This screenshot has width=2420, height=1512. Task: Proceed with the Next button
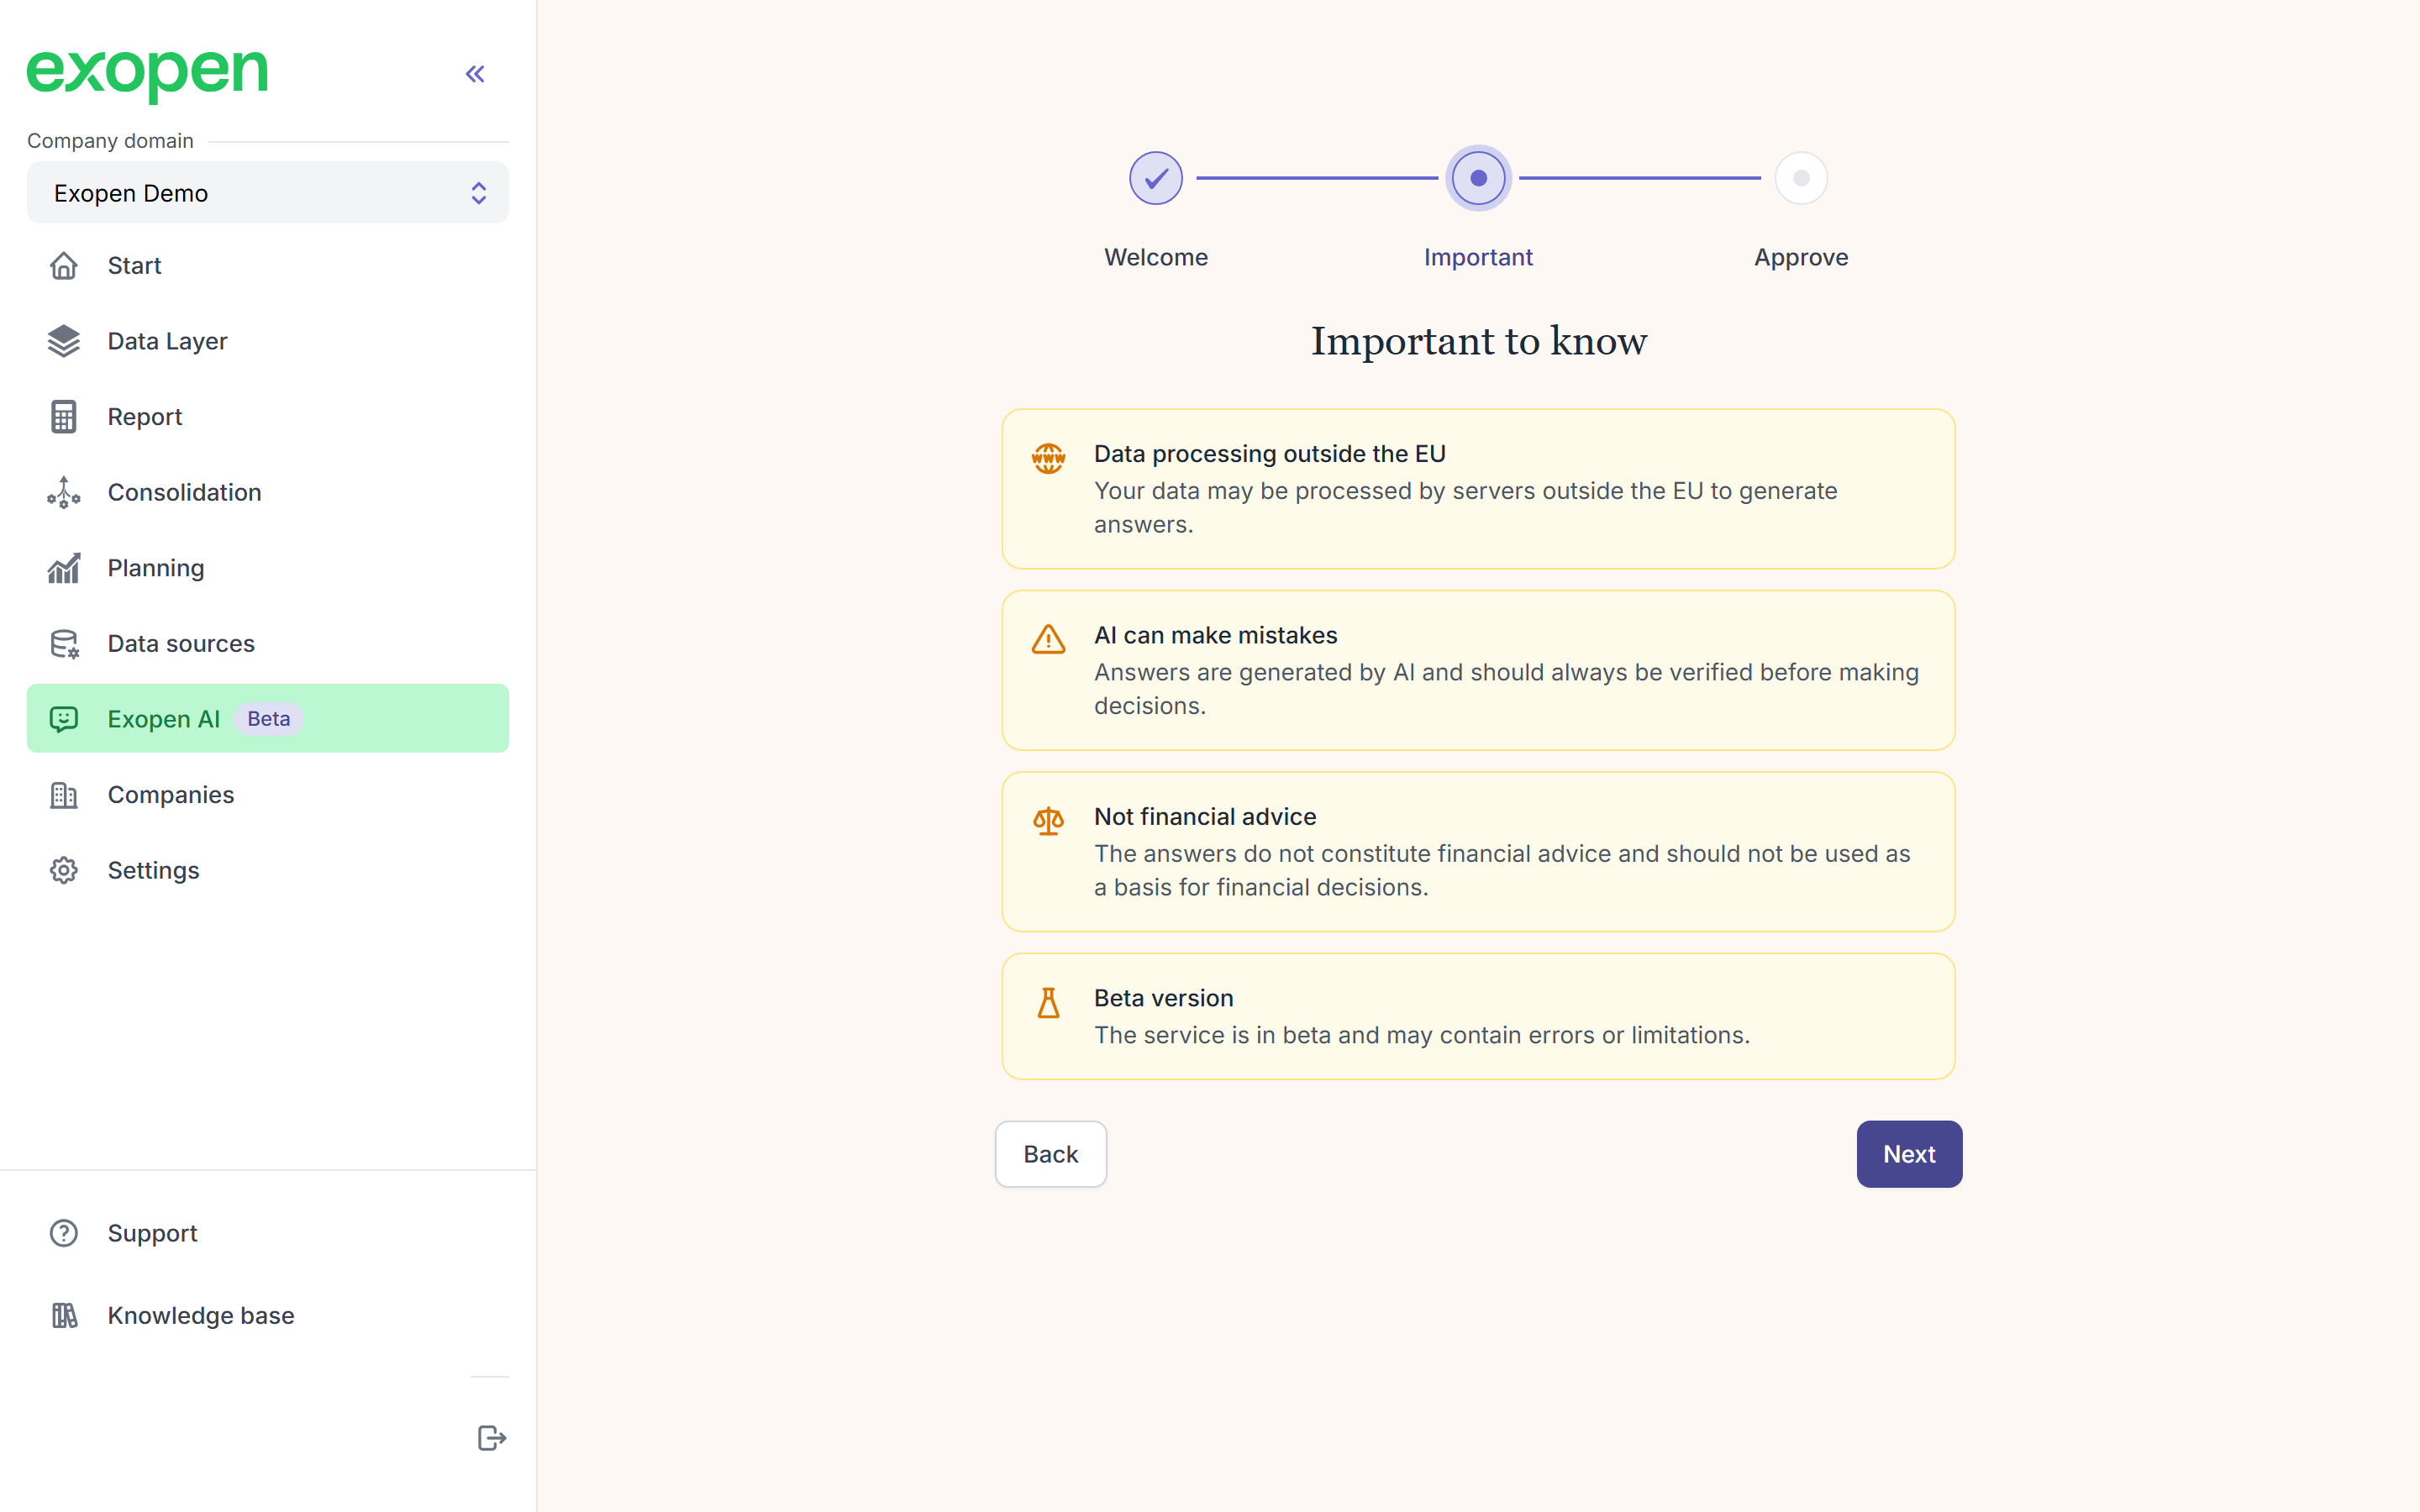[1909, 1154]
